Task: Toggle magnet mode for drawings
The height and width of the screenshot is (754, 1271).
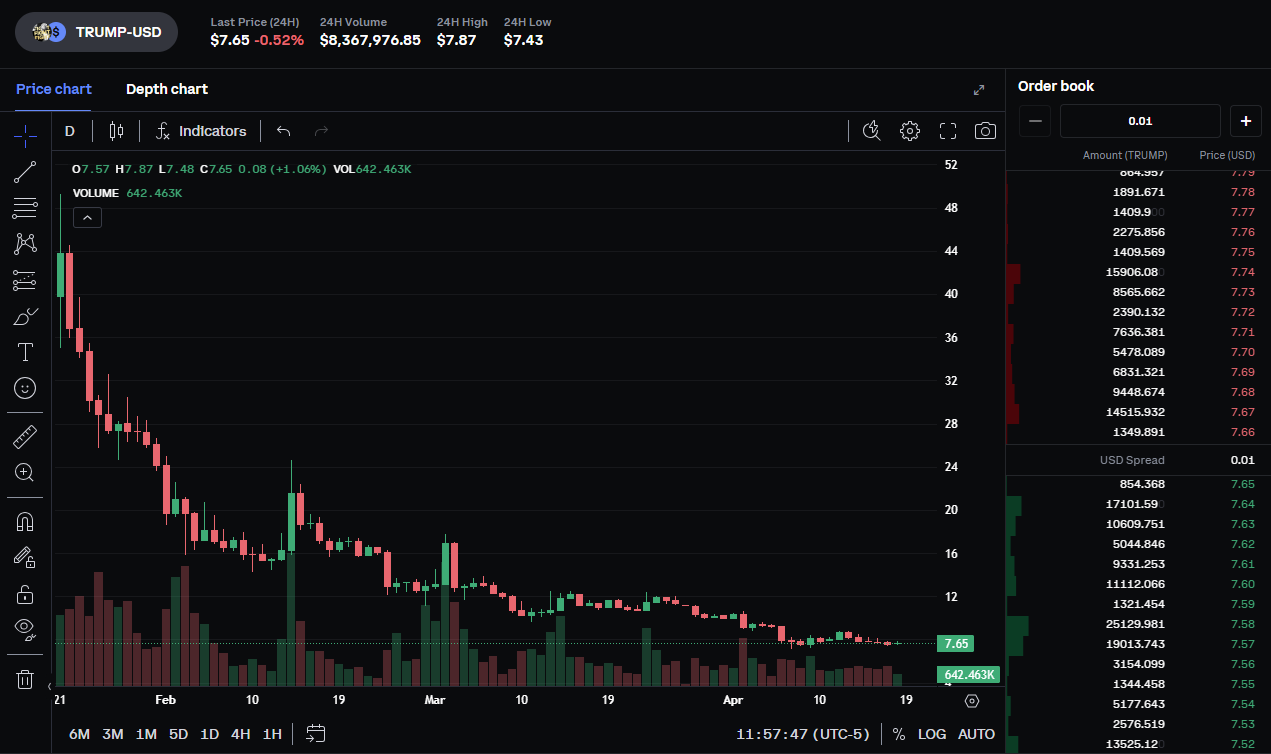Action: pyautogui.click(x=25, y=522)
